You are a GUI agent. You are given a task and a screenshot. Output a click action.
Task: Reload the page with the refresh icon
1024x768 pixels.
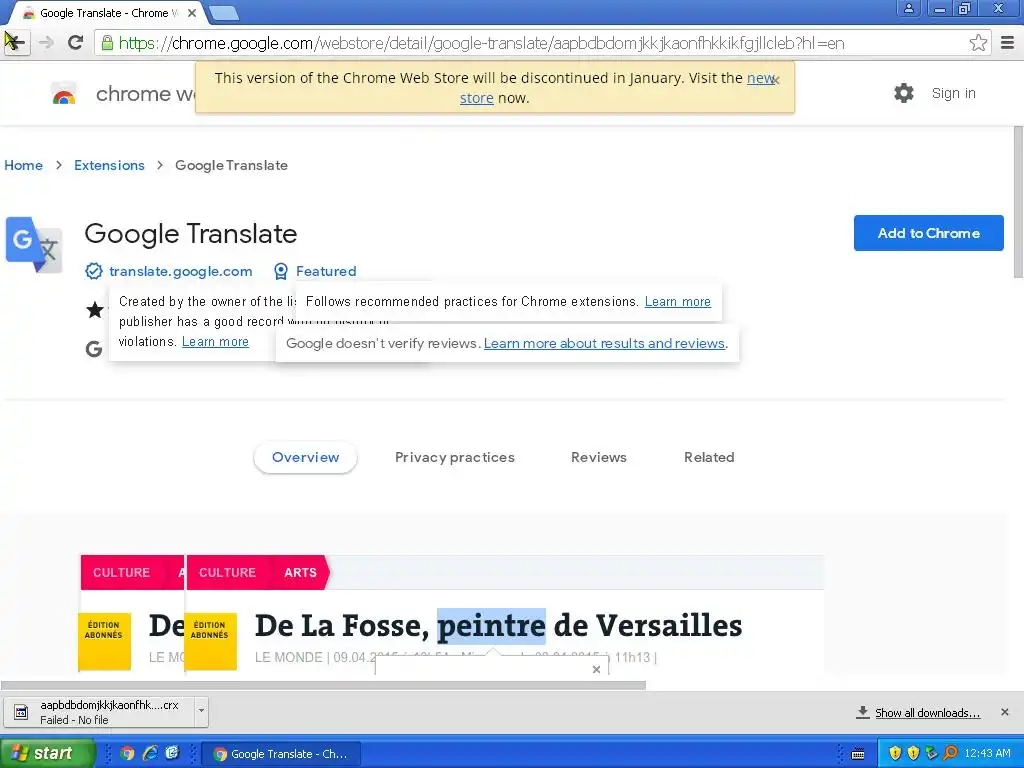coord(76,43)
